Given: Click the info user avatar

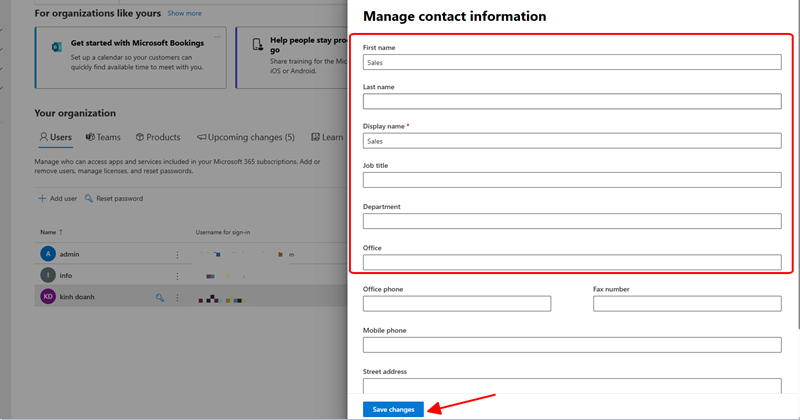Looking at the screenshot, I should click(x=47, y=275).
